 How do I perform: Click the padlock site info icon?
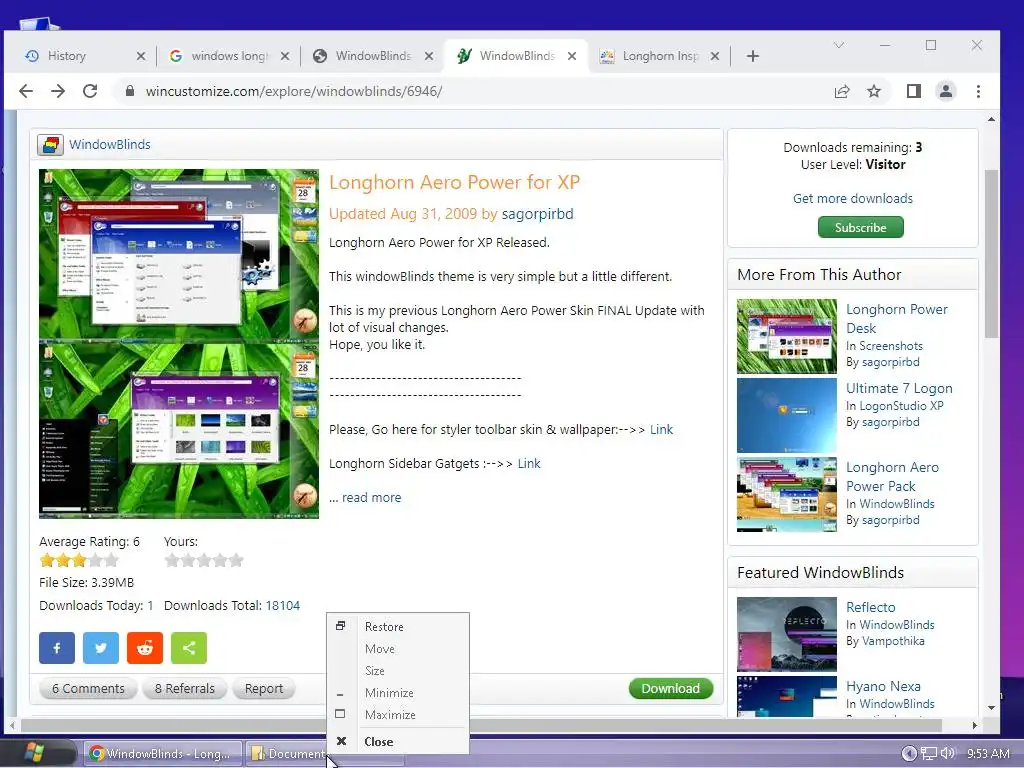click(x=129, y=91)
